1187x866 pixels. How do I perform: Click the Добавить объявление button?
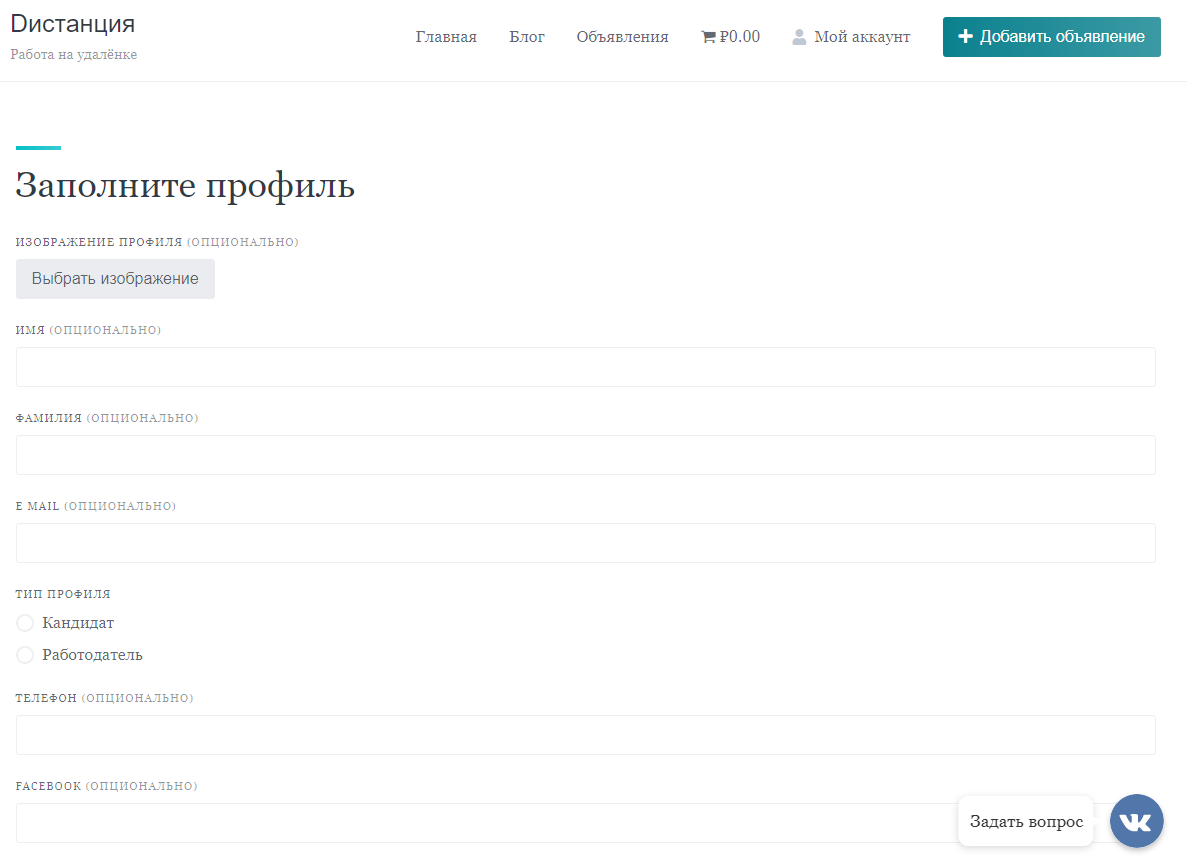(1051, 36)
